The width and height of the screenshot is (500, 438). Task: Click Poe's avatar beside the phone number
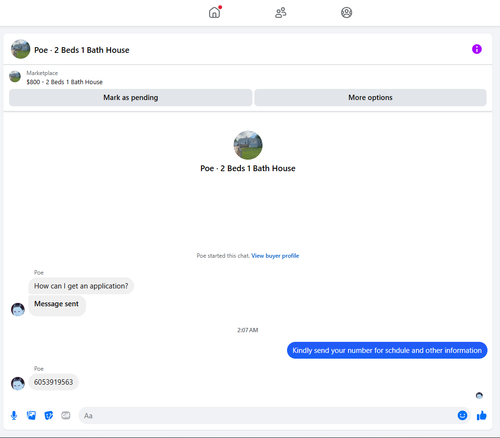coord(18,383)
